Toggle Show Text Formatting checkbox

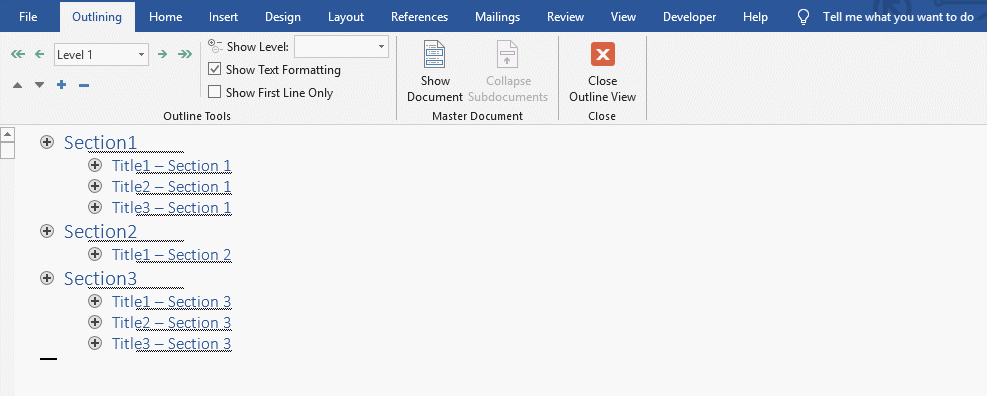[215, 69]
